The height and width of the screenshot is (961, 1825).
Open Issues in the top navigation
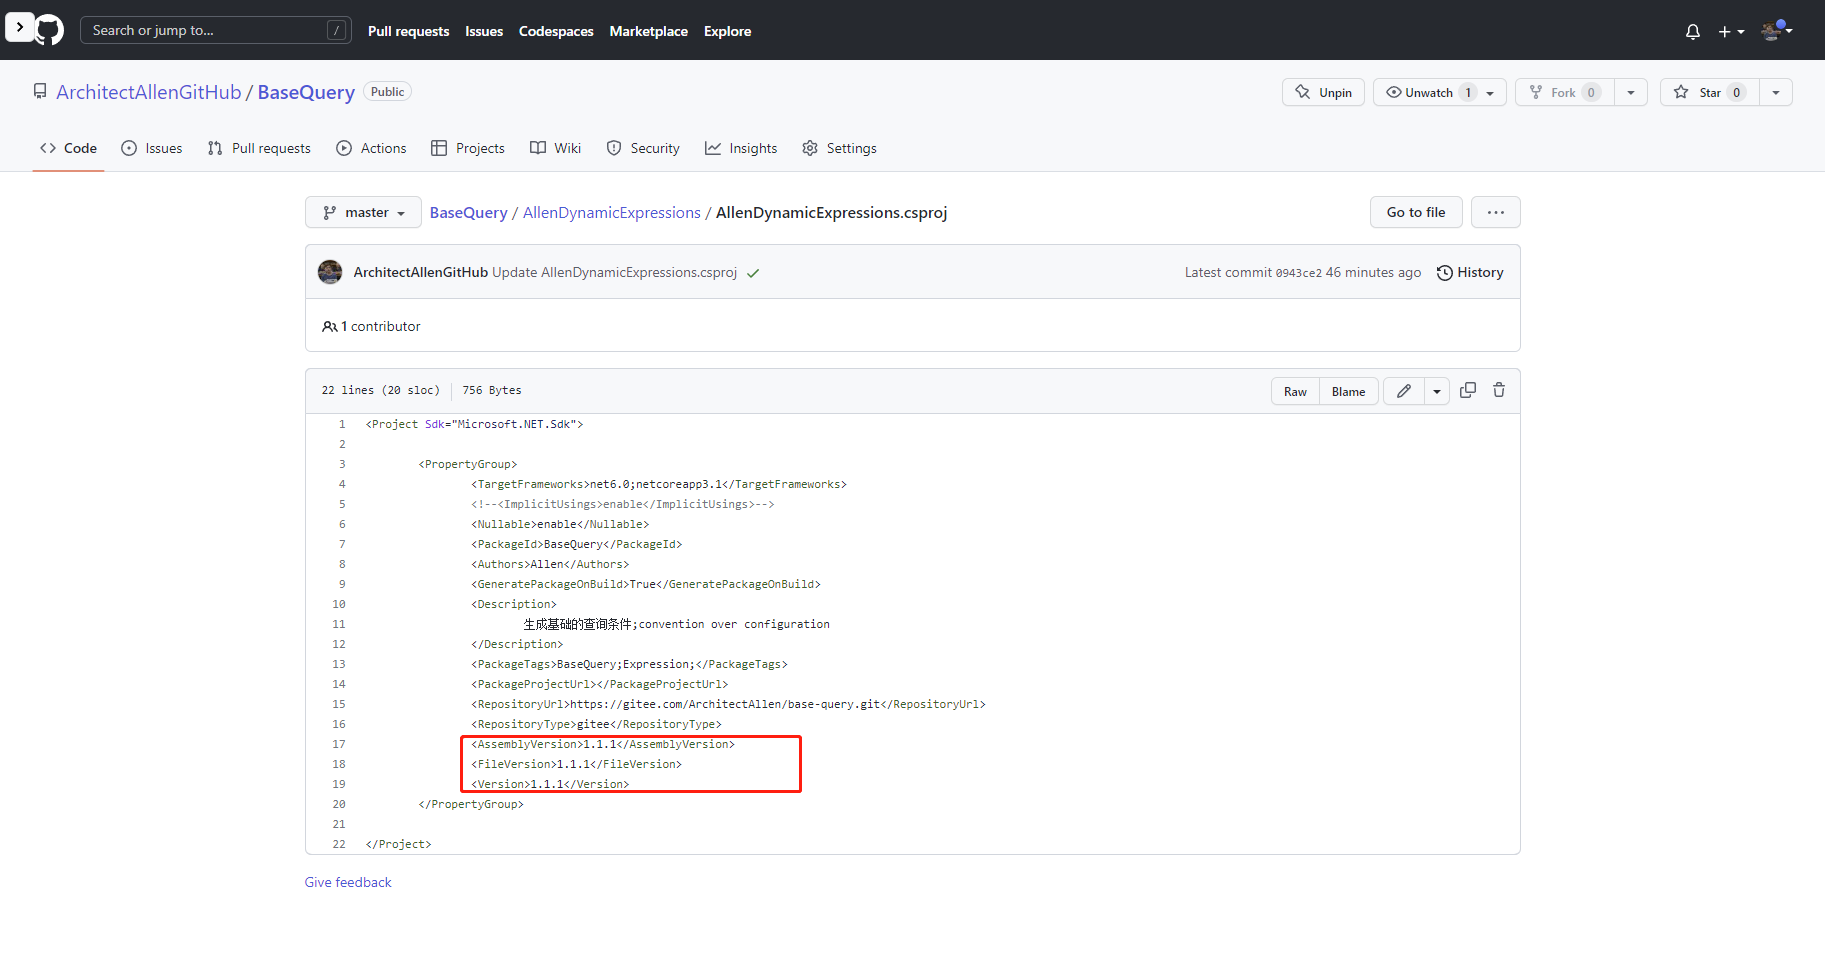click(484, 31)
